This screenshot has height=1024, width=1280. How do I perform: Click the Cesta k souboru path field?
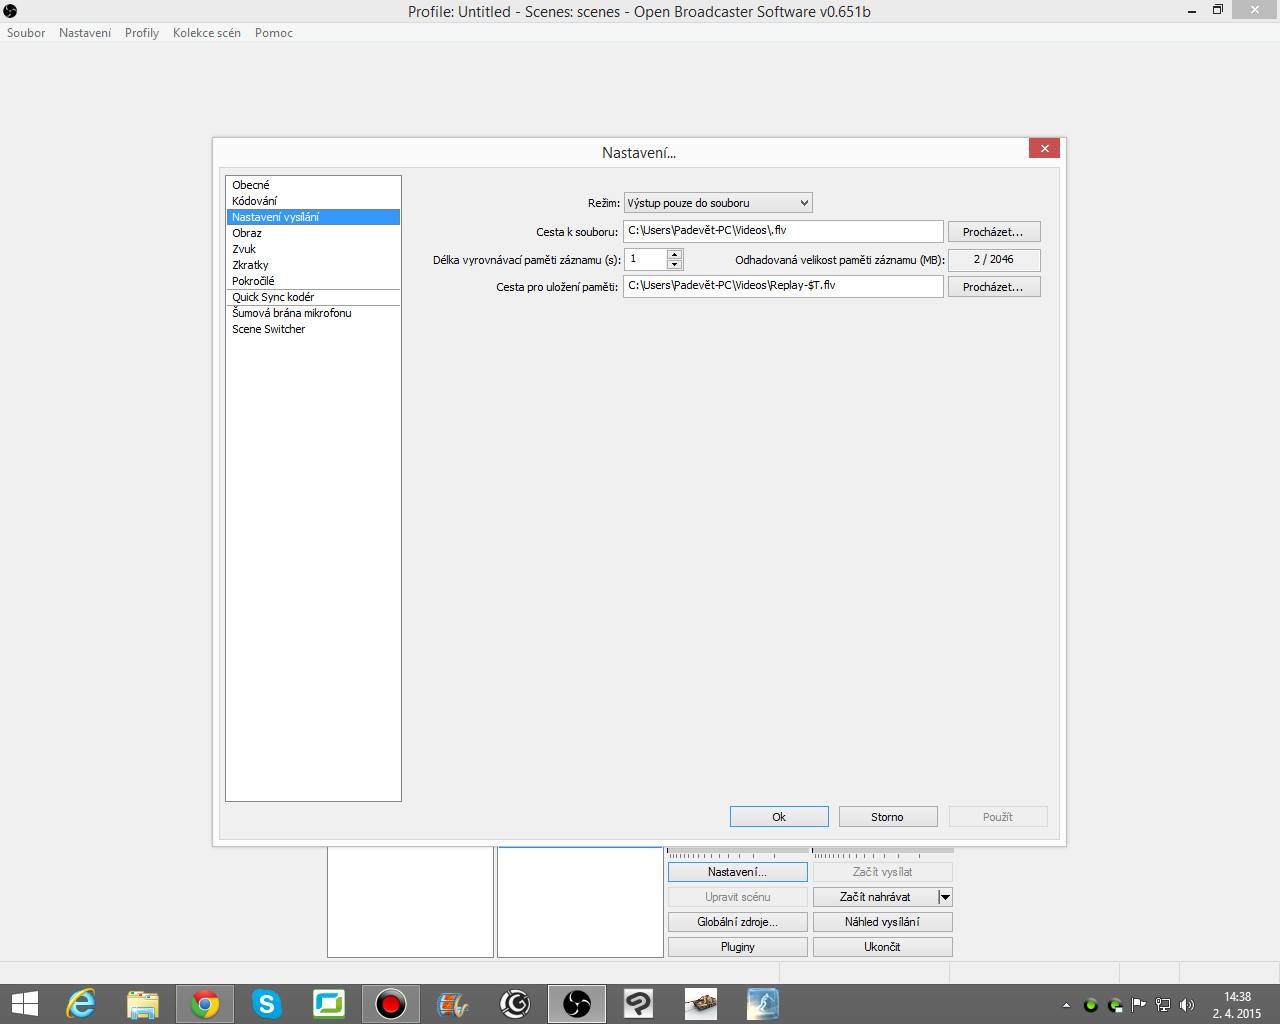tap(783, 231)
